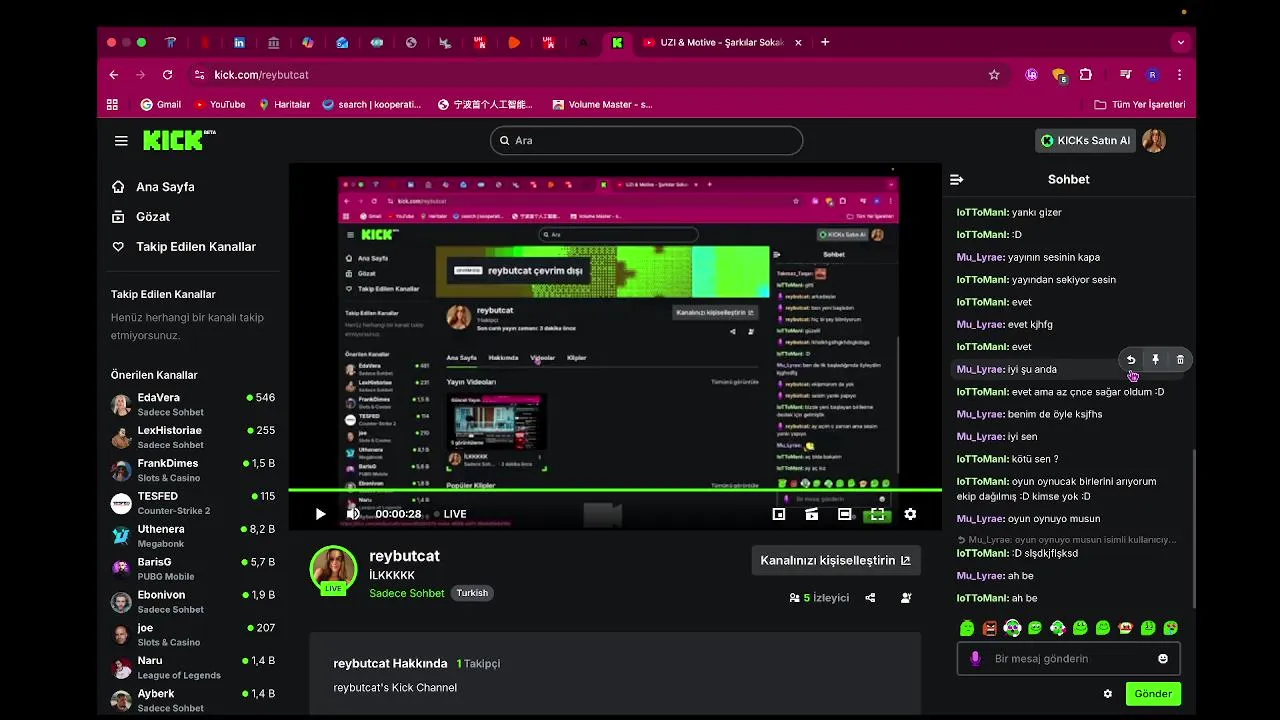Image resolution: width=1280 pixels, height=720 pixels.
Task: Reload the kick.com page
Action: 167,75
